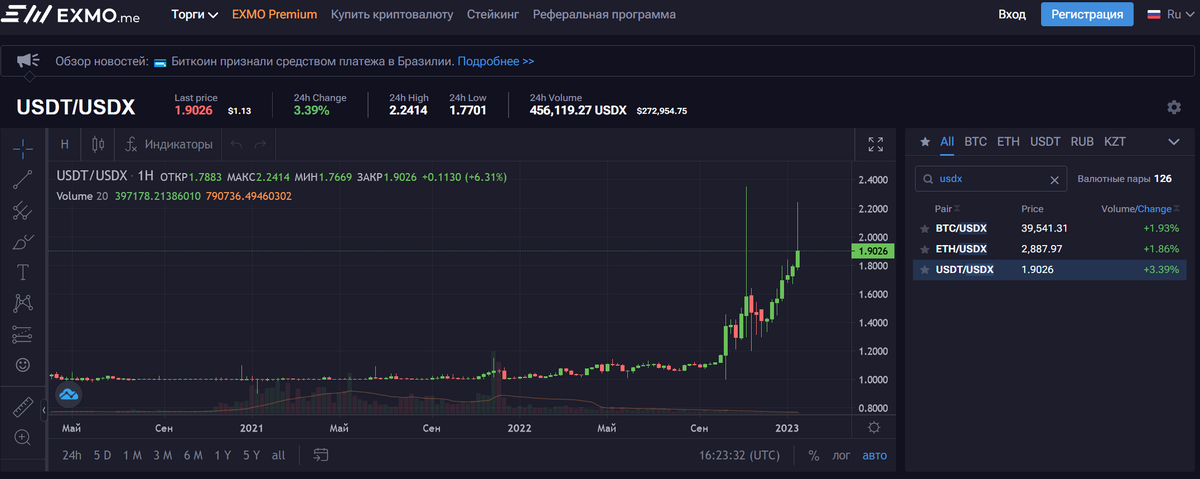Viewport: 1200px width, 479px height.
Task: Toggle percentage scale mode
Action: [814, 455]
